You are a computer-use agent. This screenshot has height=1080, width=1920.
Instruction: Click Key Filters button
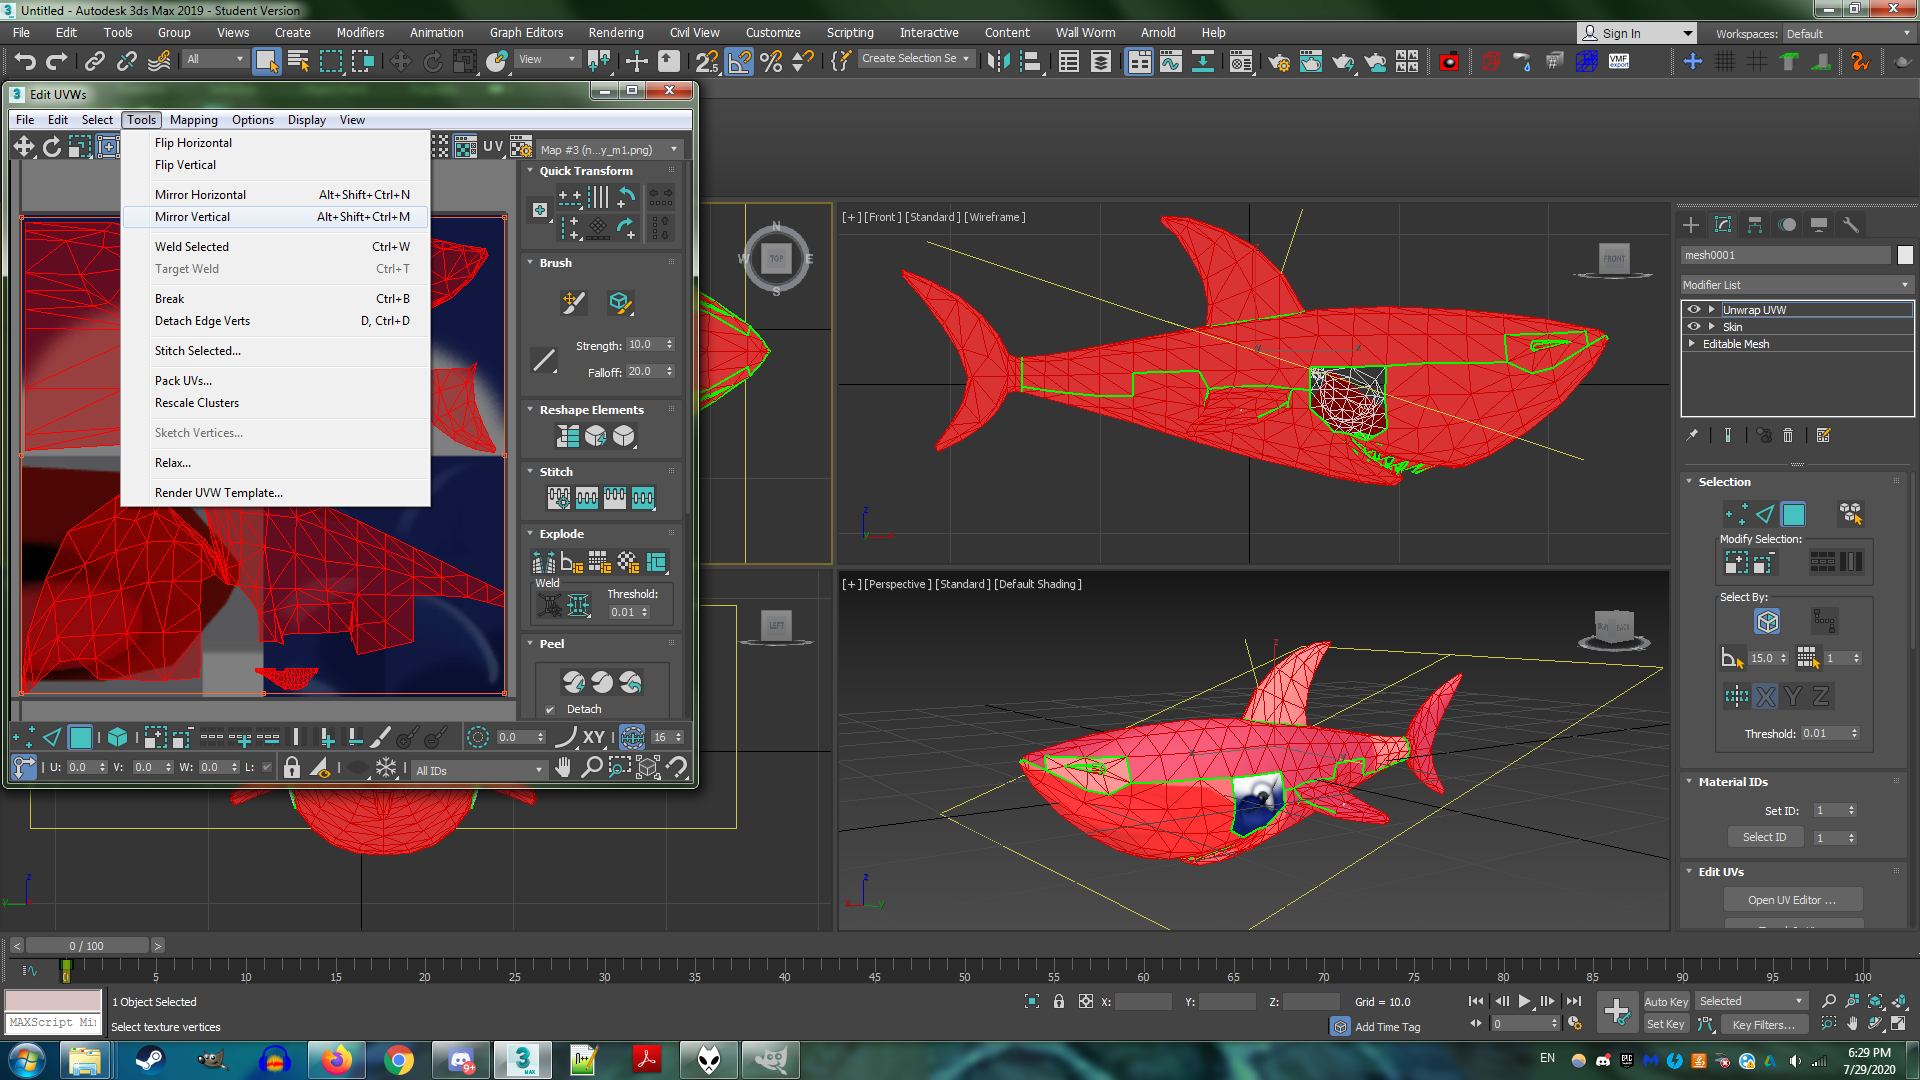tap(1764, 1025)
